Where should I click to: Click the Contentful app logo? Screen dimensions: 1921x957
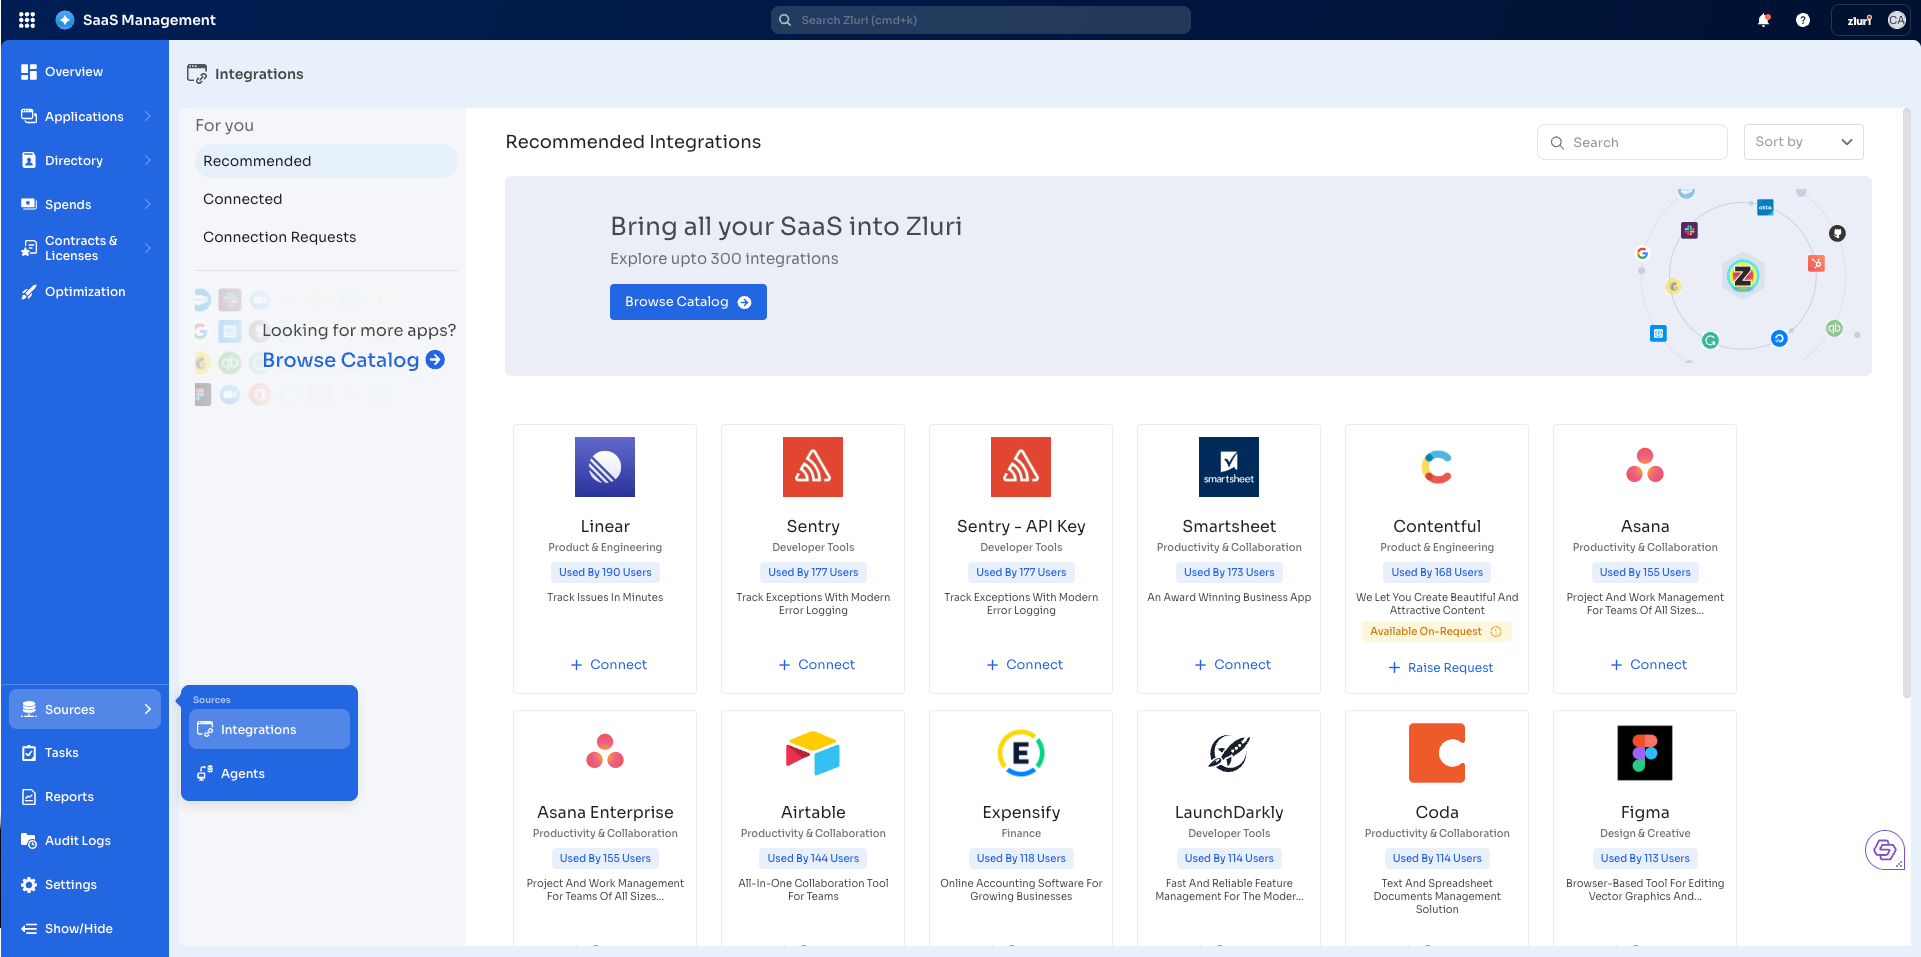[x=1437, y=467]
